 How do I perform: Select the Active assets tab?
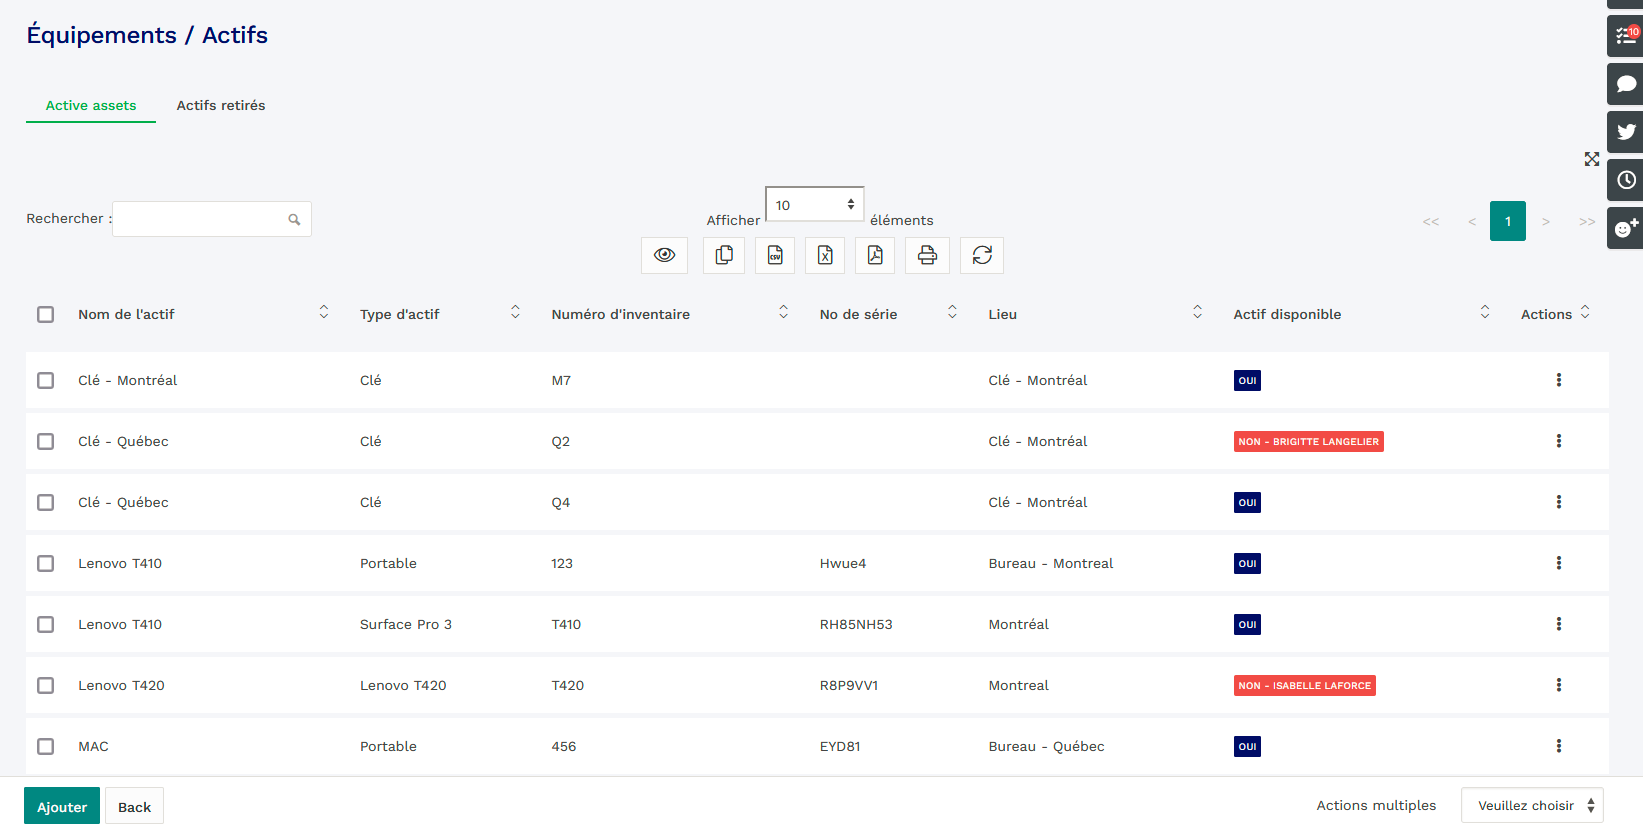(x=91, y=105)
